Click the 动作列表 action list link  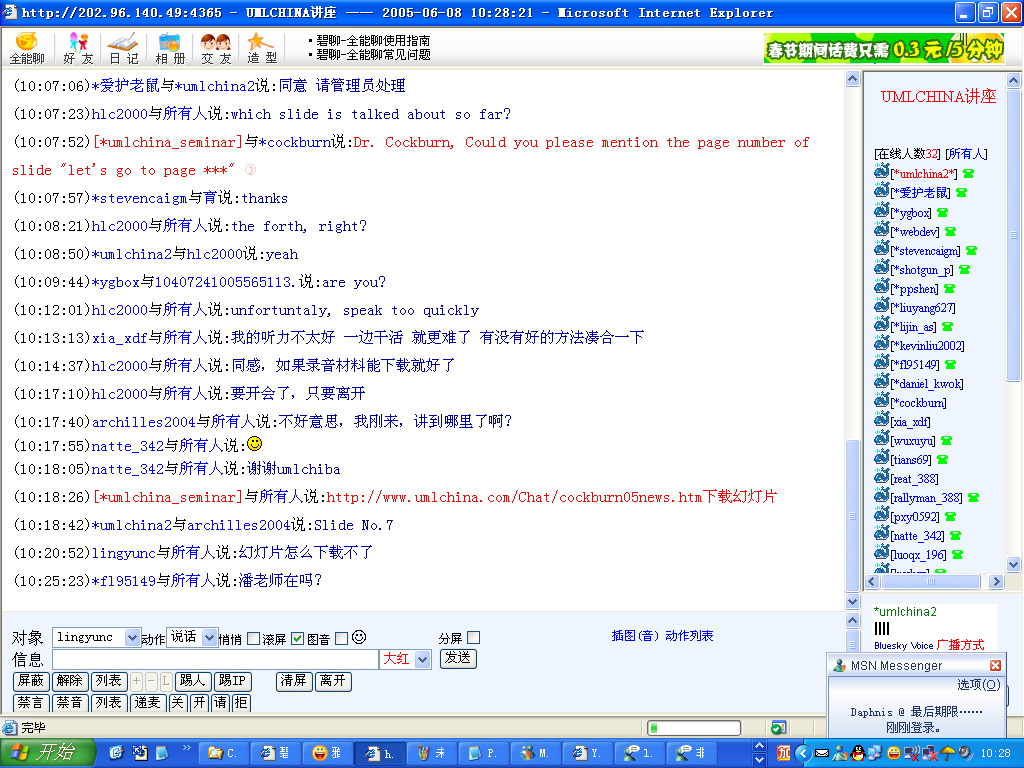point(689,635)
